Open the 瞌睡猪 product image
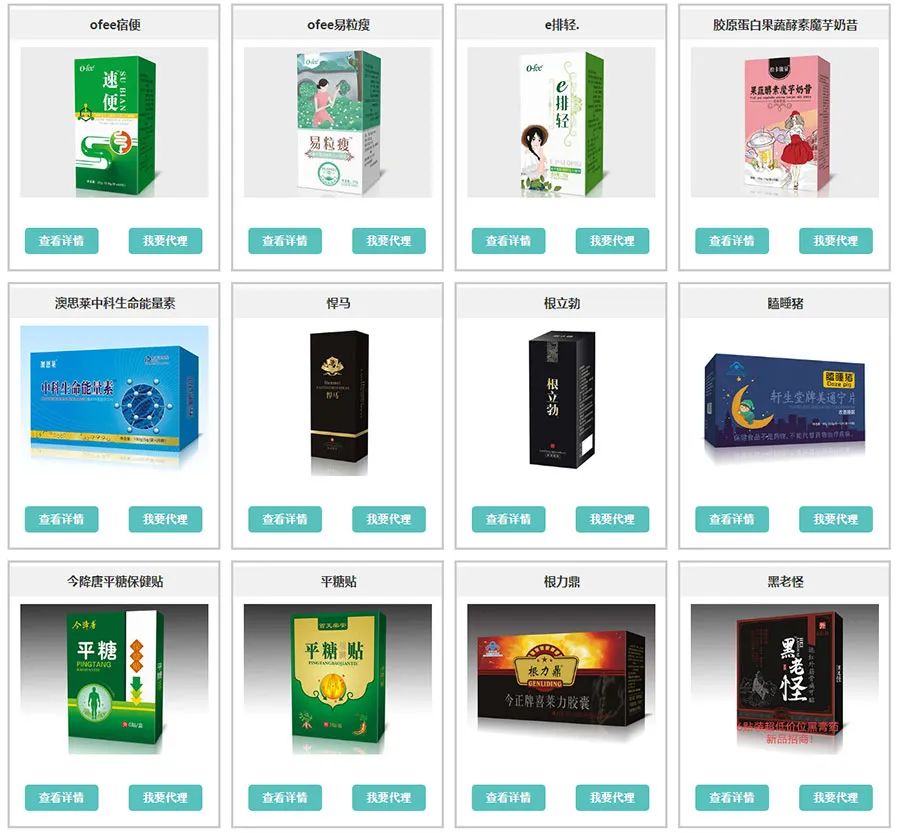This screenshot has width=900, height=833. pyautogui.click(x=785, y=401)
